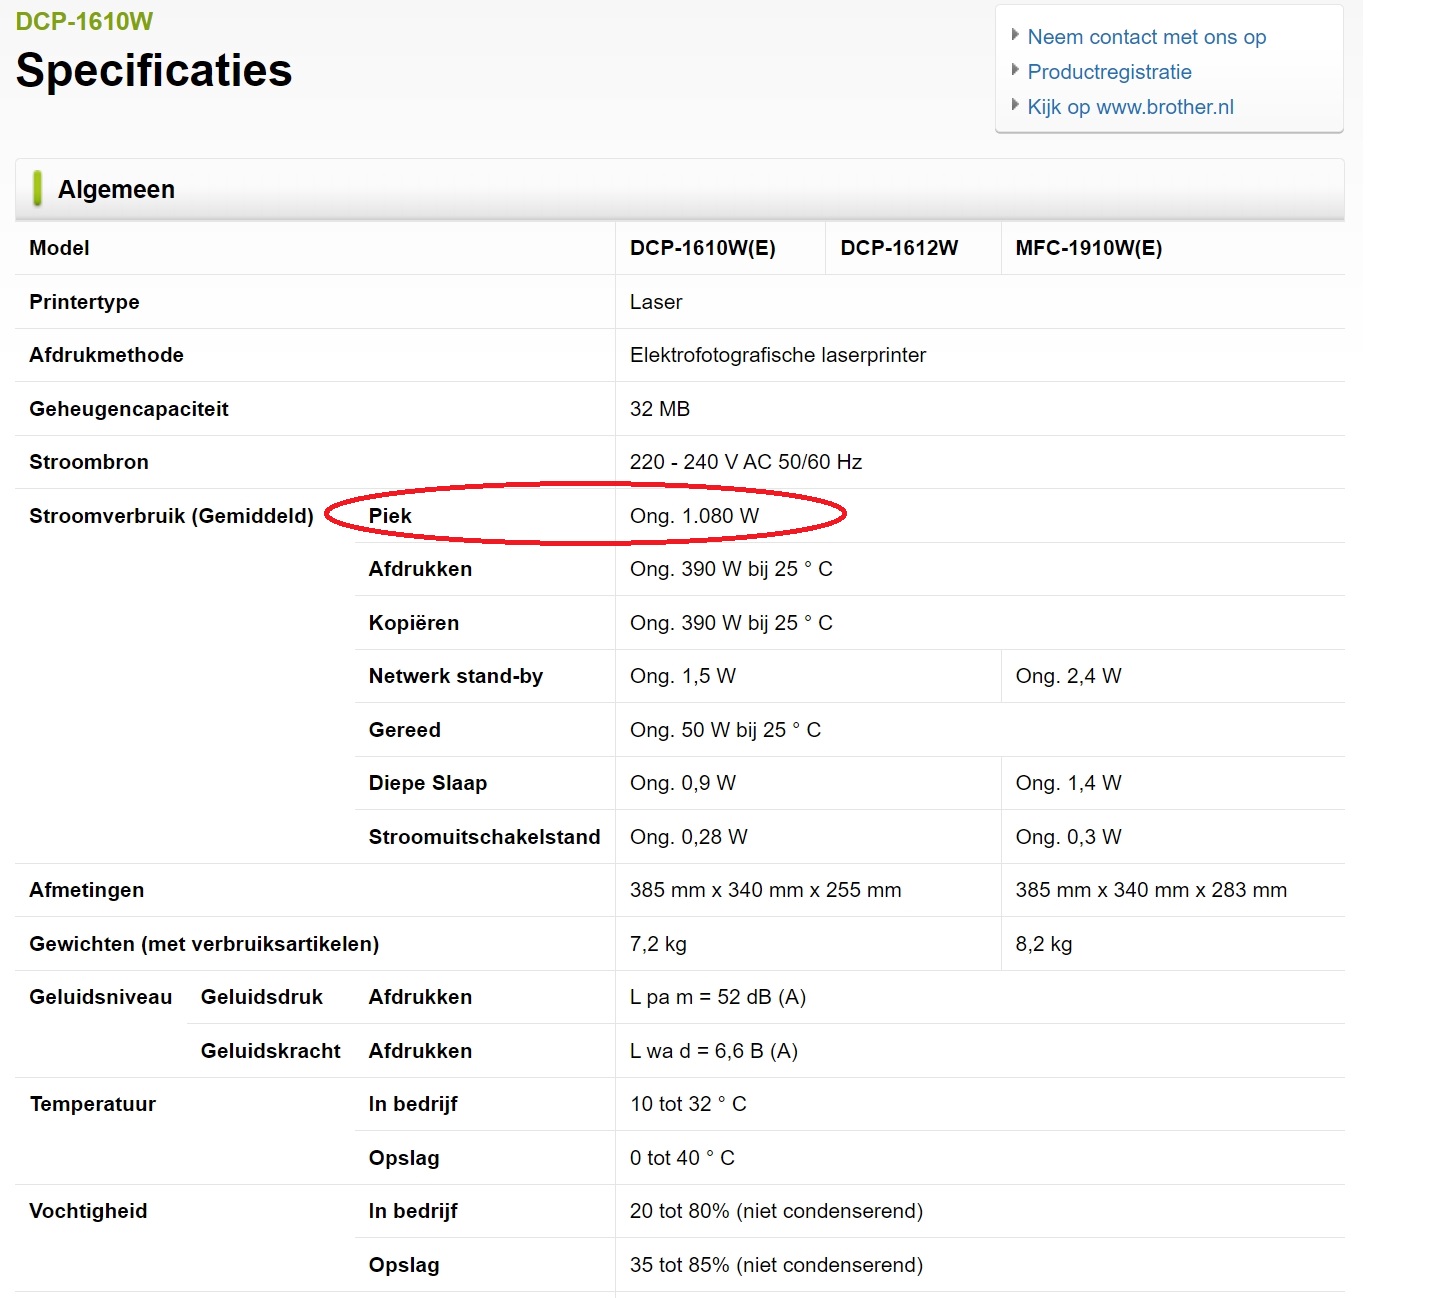The height and width of the screenshot is (1298, 1437).
Task: Click the circled Piek label
Action: 390,516
